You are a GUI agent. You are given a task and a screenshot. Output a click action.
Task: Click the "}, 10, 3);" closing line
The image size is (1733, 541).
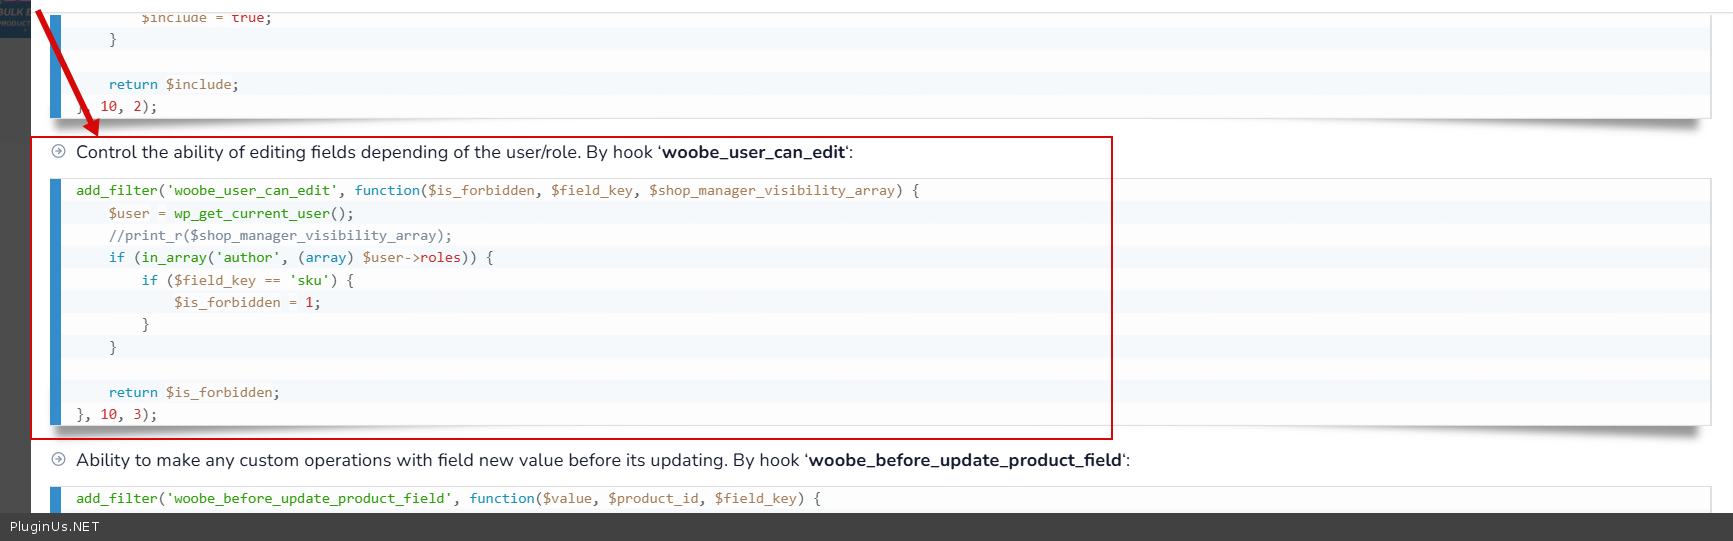116,414
